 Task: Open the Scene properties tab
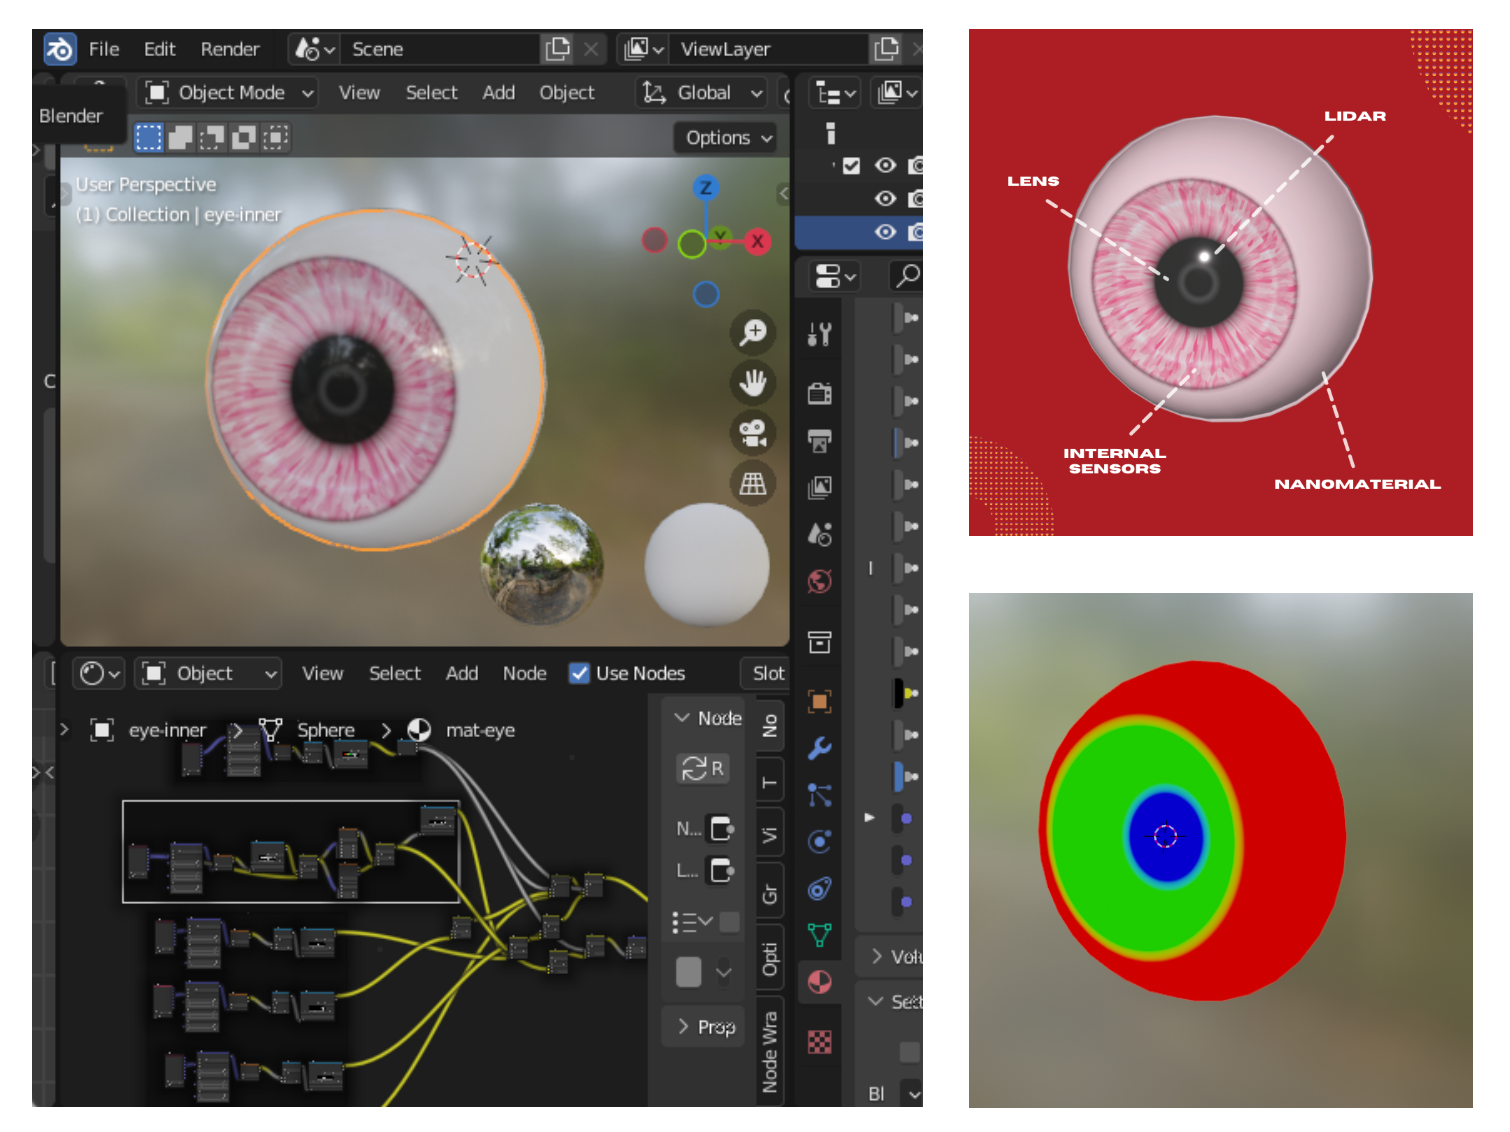coord(820,534)
